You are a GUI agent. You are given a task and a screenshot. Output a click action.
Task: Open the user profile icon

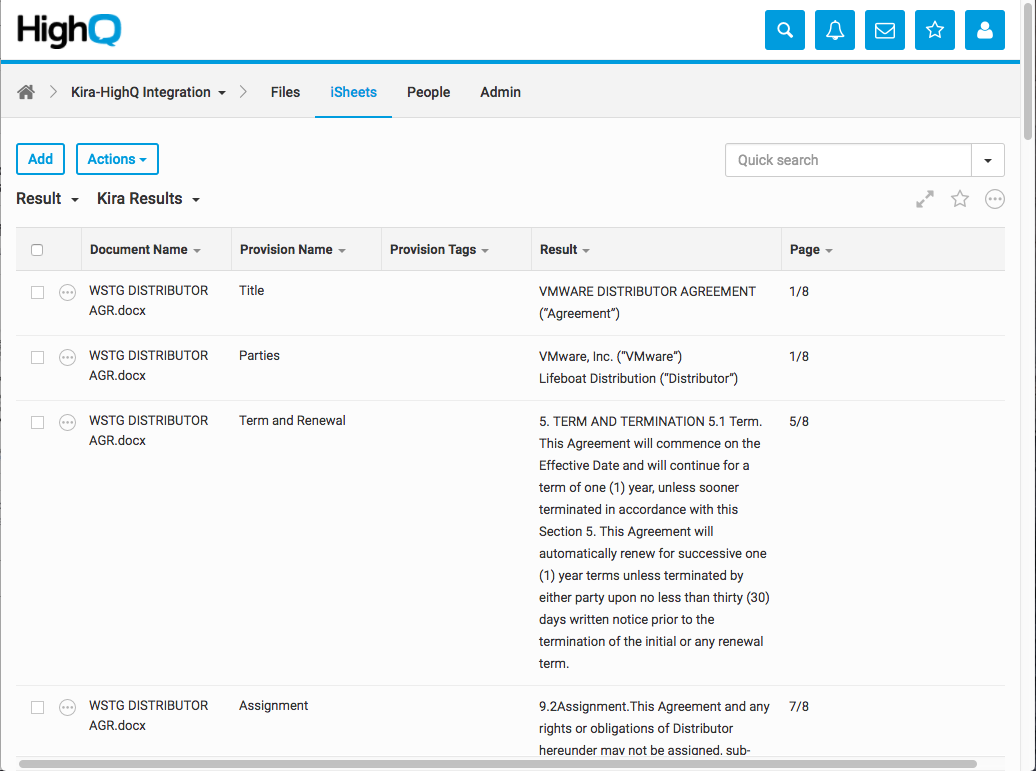[x=984, y=30]
